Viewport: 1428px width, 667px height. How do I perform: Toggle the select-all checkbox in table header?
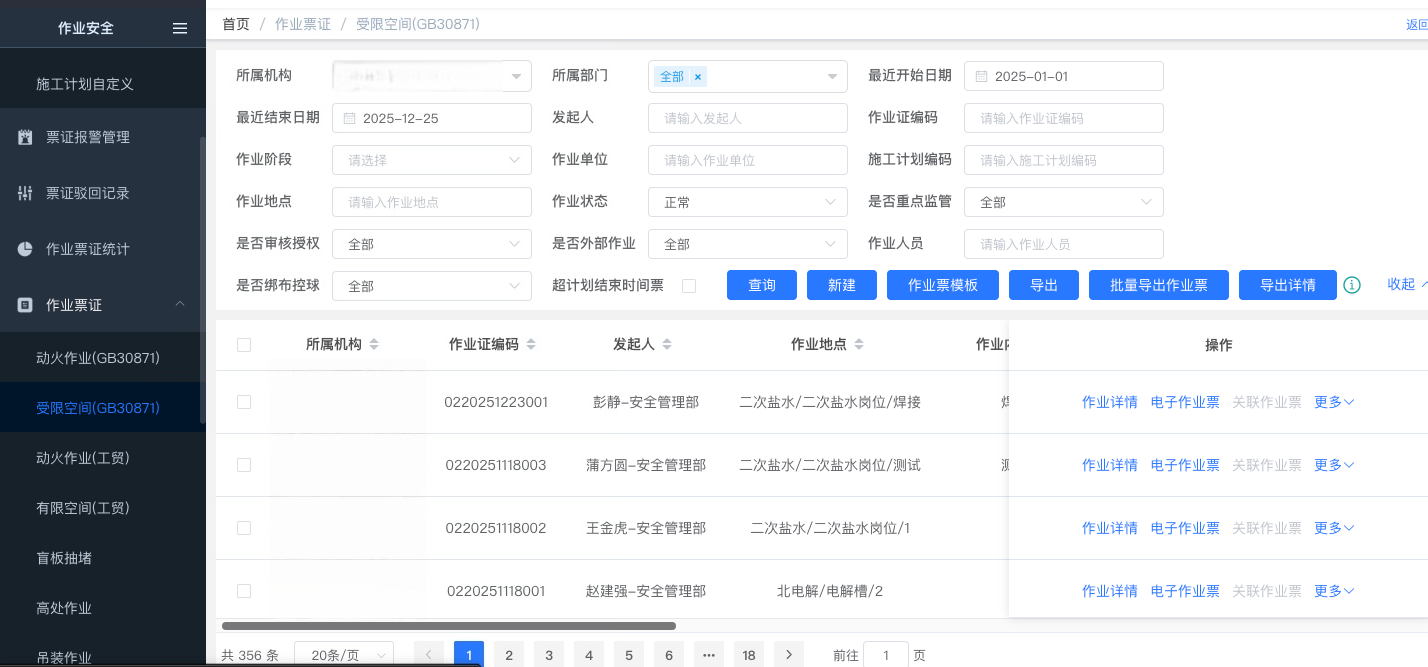tap(244, 345)
